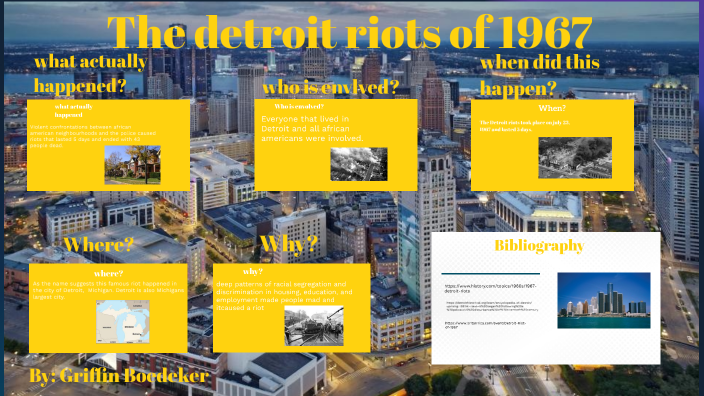Click the house photo in first yellow card
Viewport: 704px width, 396px height.
pyautogui.click(x=132, y=165)
